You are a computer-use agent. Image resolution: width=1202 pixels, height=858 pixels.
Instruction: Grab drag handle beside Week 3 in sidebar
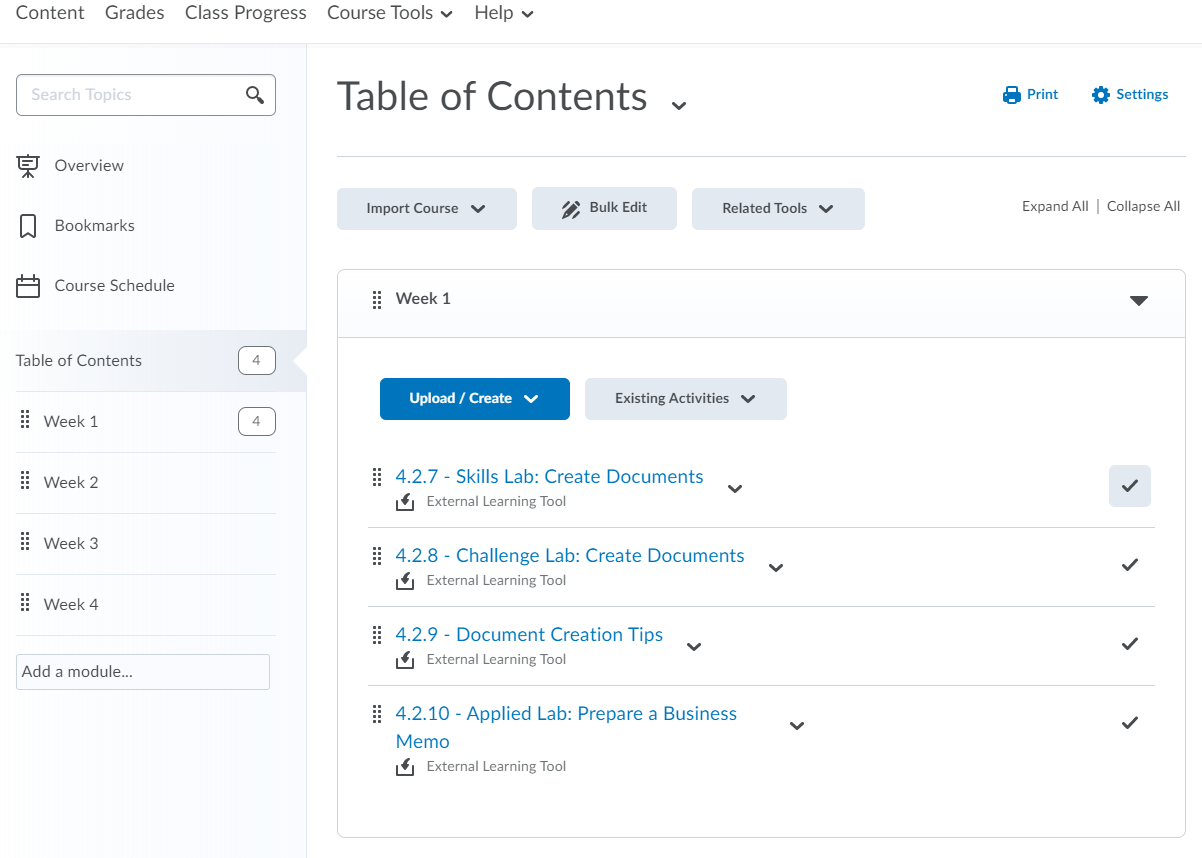click(25, 543)
